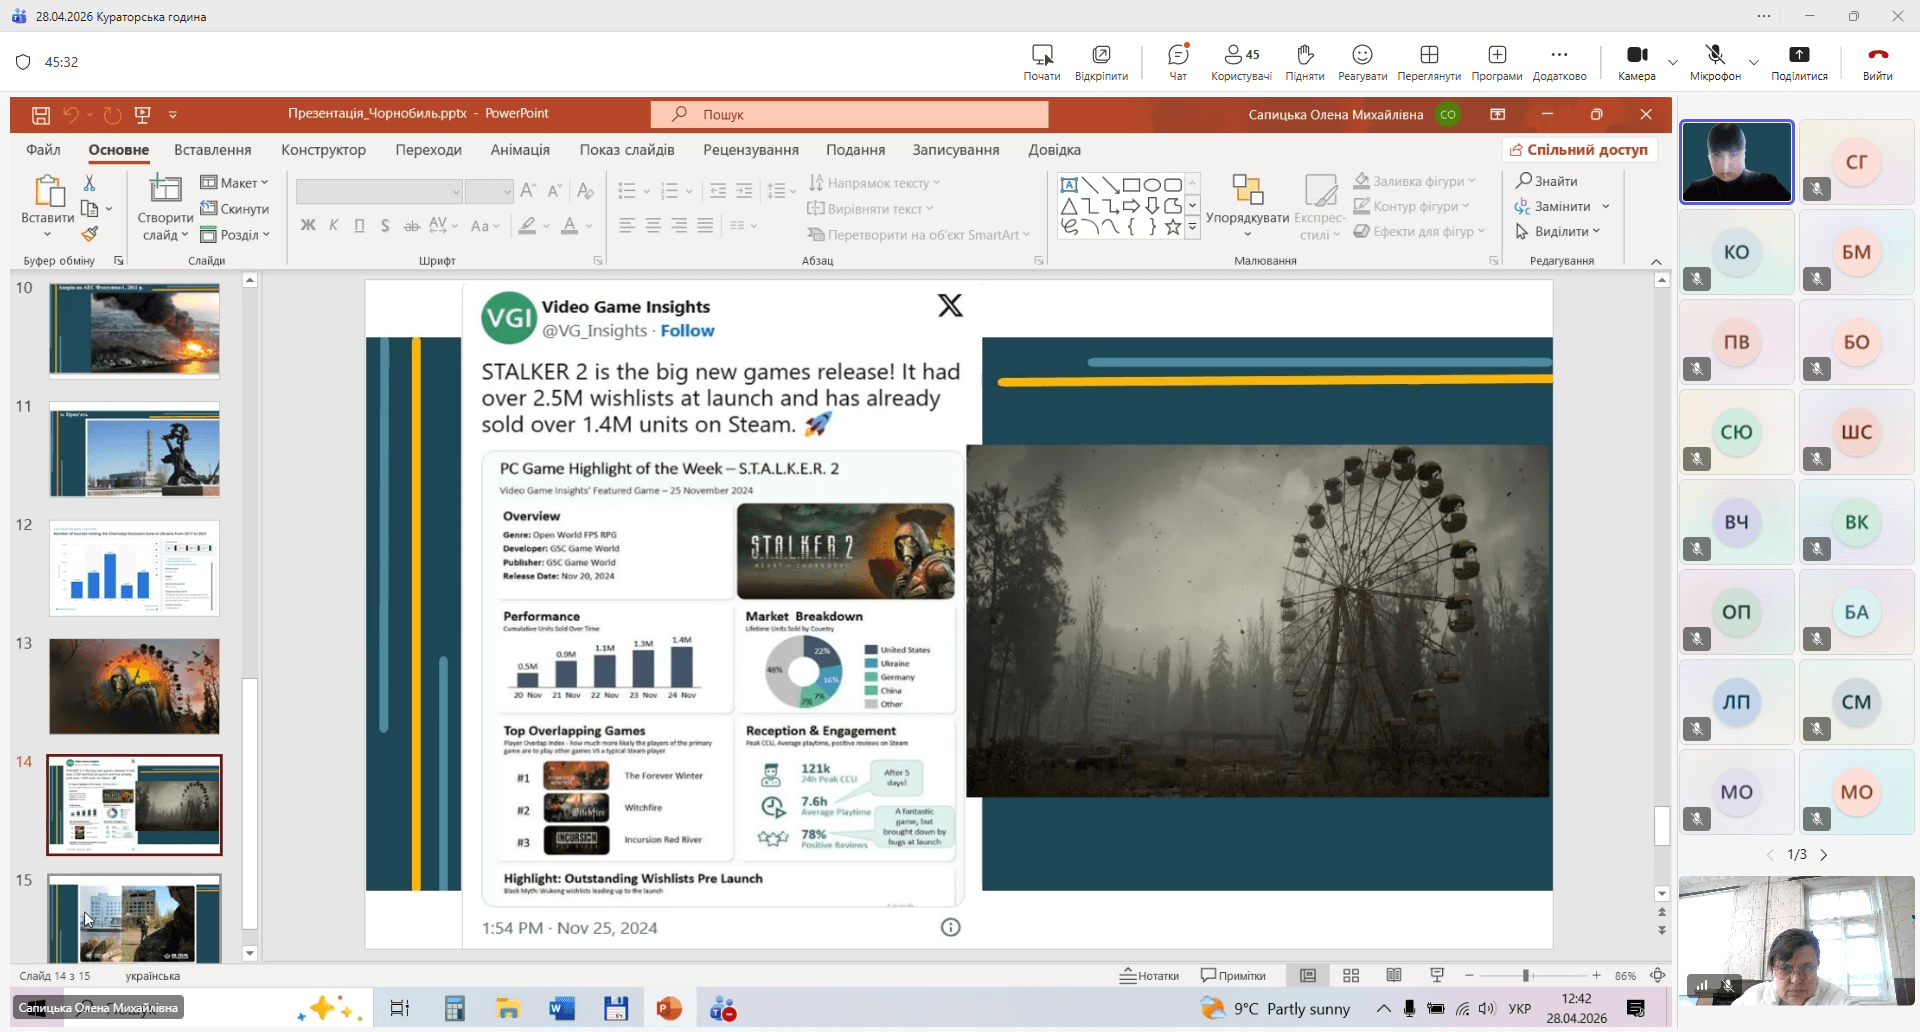The width and height of the screenshot is (1920, 1032).
Task: Select slide 12 thumbnail with bar chart
Action: [x=134, y=568]
